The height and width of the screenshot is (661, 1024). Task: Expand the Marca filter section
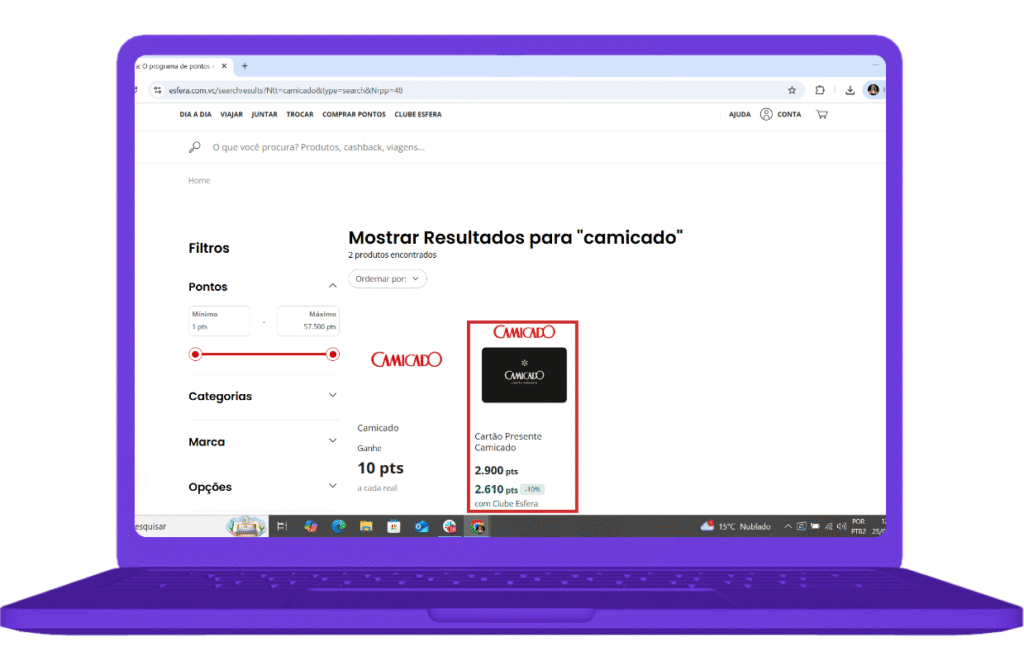coord(332,441)
